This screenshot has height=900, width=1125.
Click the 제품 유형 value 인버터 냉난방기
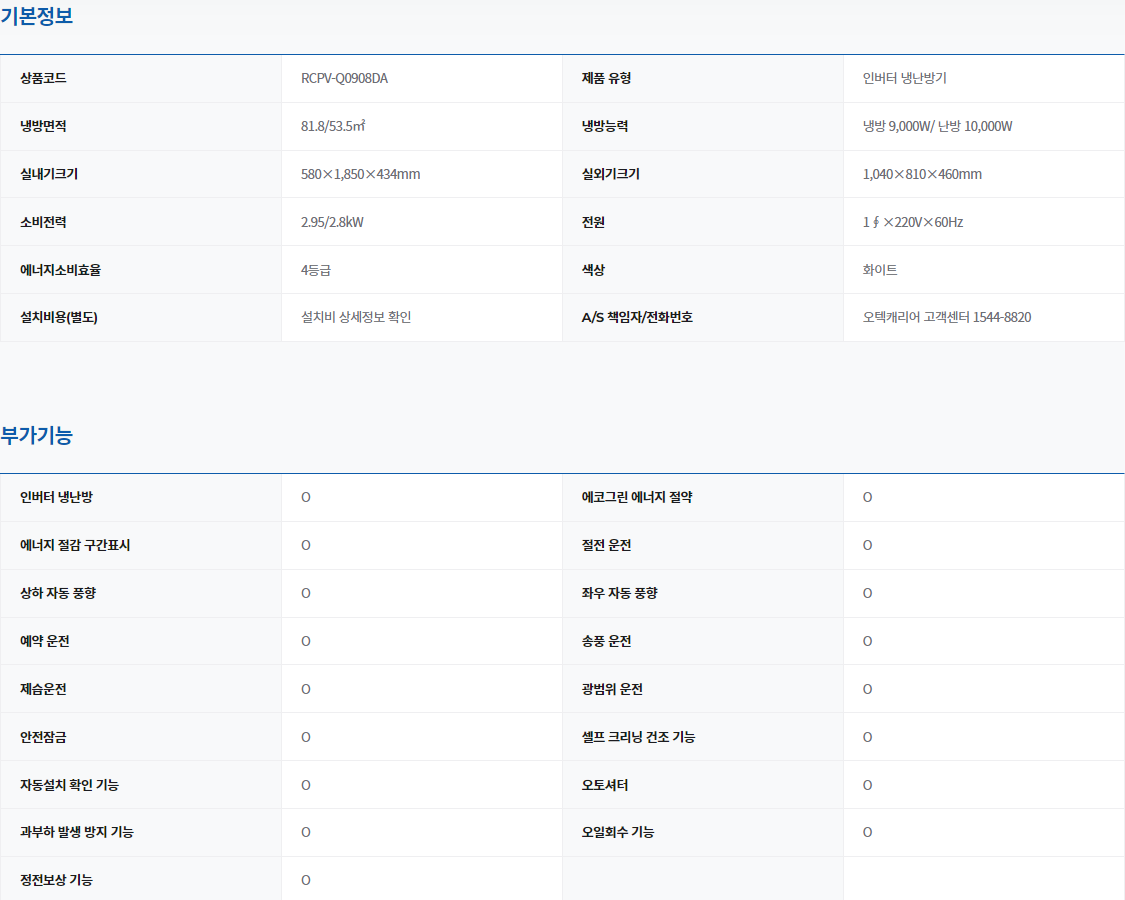click(x=904, y=78)
